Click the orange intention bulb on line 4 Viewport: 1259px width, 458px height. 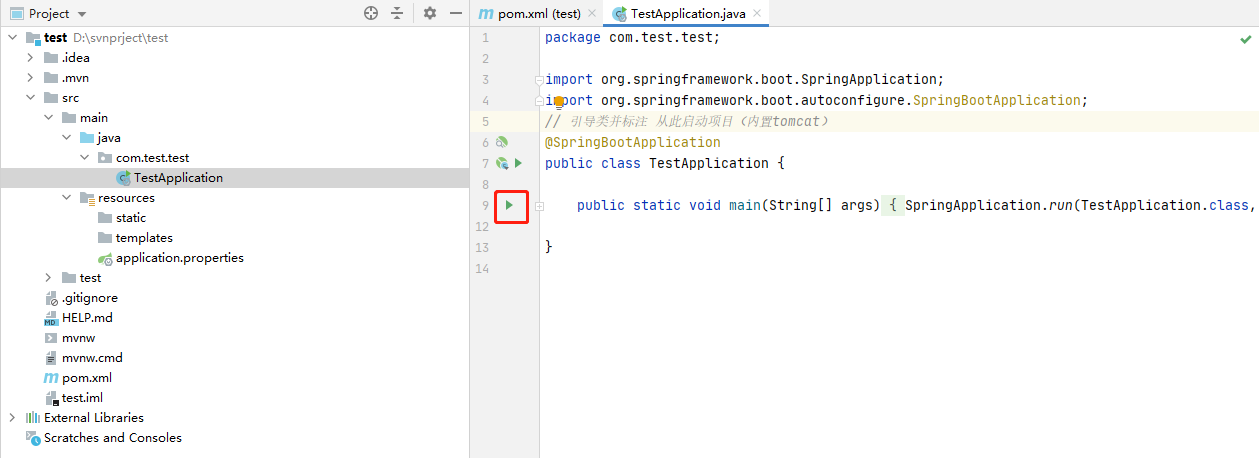(559, 101)
